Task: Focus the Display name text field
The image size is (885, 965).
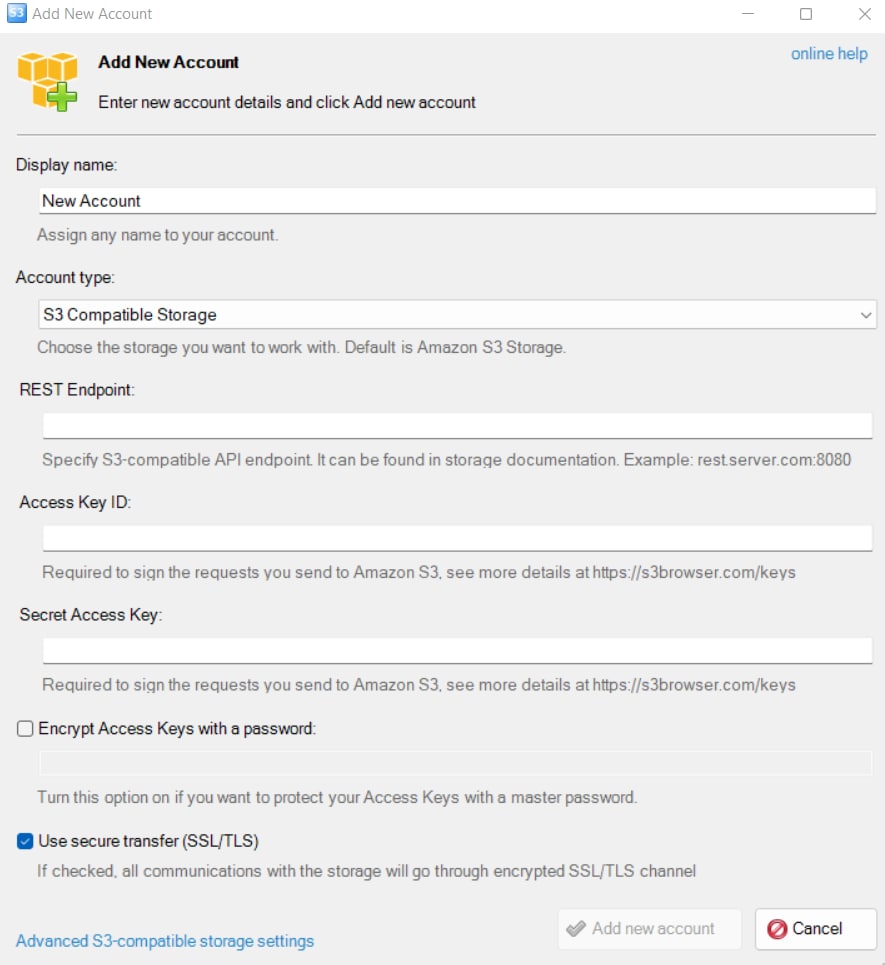Action: (457, 201)
